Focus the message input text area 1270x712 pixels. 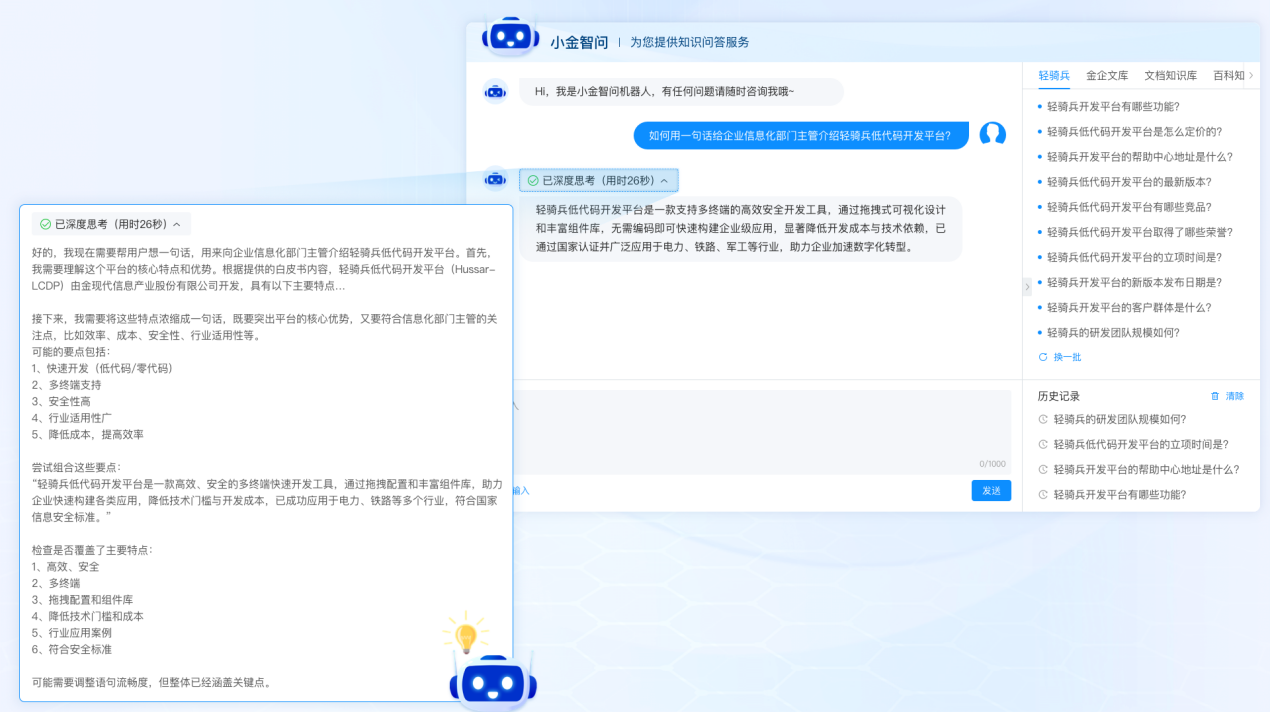pyautogui.click(x=760, y=425)
